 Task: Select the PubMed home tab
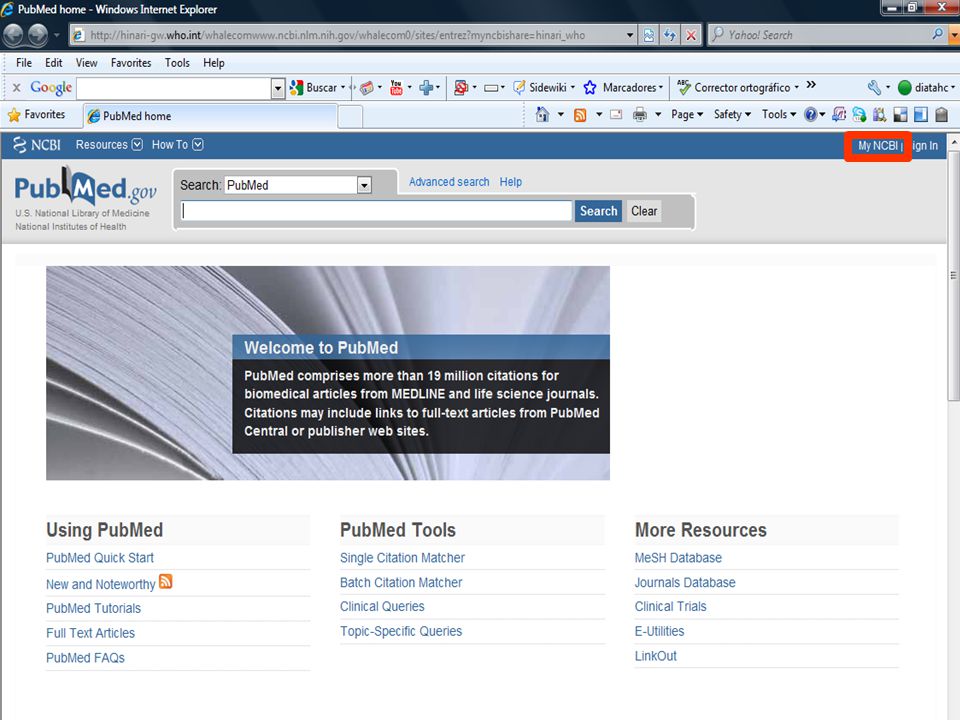pyautogui.click(x=210, y=116)
